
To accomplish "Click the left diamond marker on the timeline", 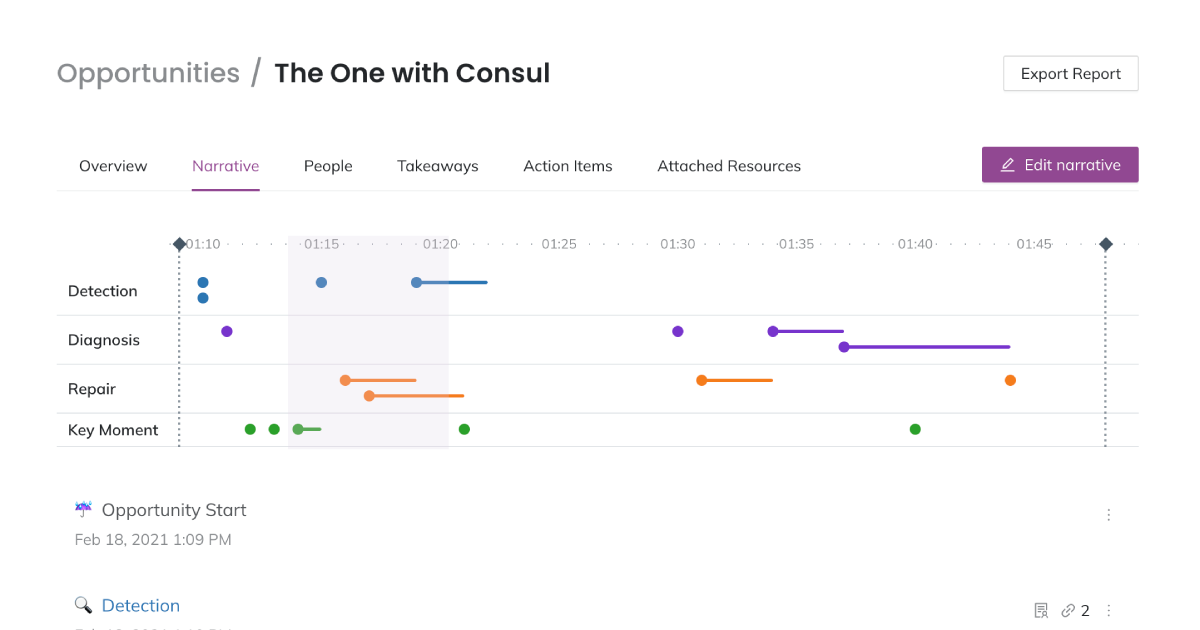I will (x=179, y=242).
